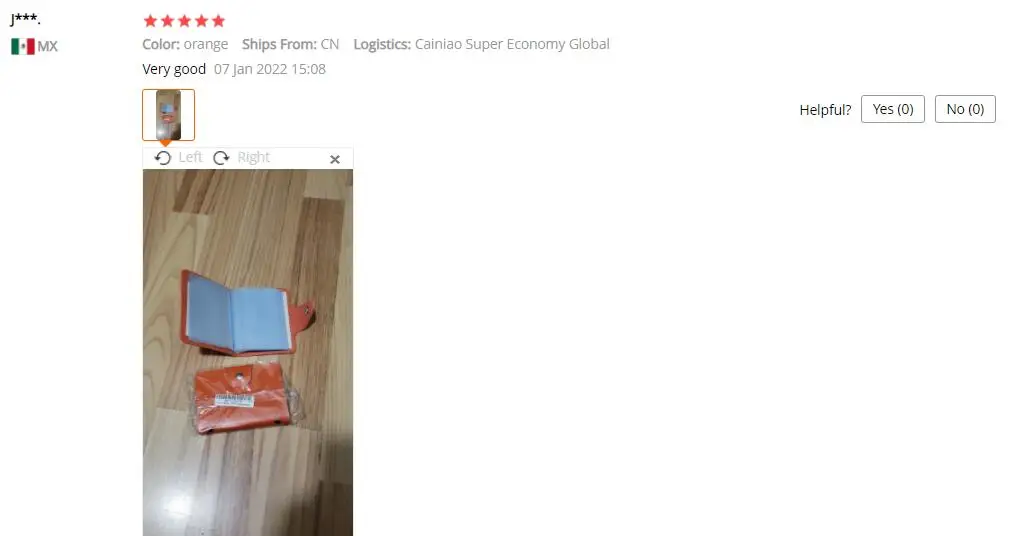Select the small review photo thumbnail
Viewport: 1023px width, 536px height.
tap(168, 115)
